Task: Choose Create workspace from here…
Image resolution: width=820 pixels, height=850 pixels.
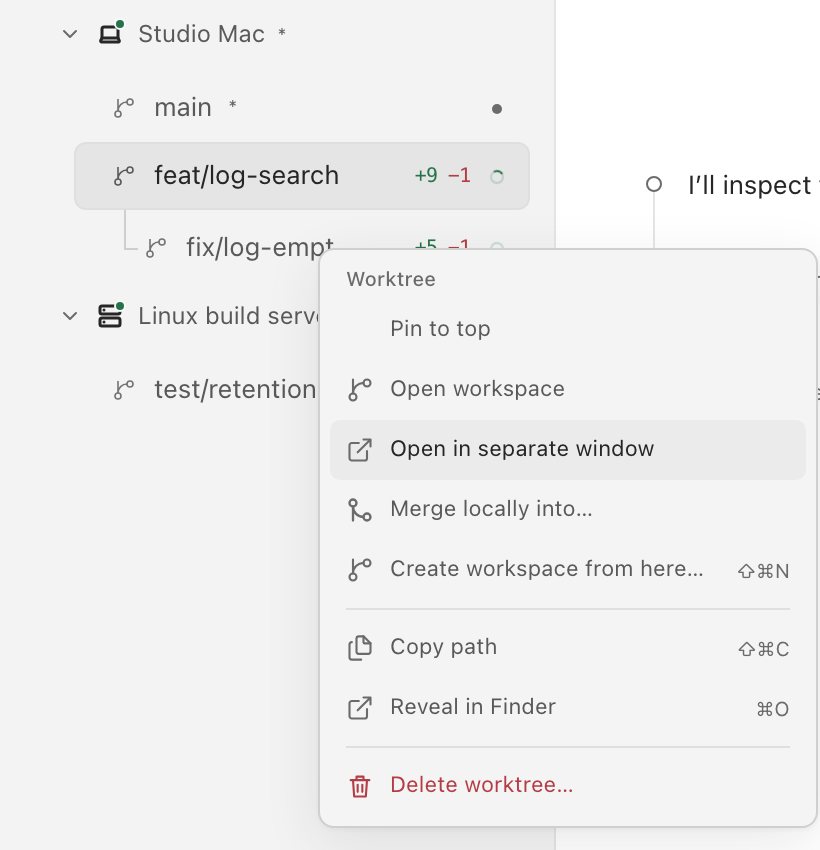Action: tap(568, 570)
